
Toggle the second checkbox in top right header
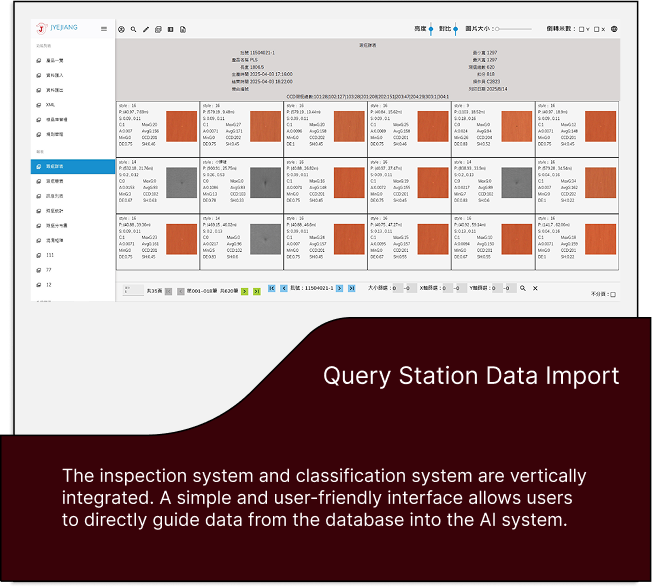597,29
